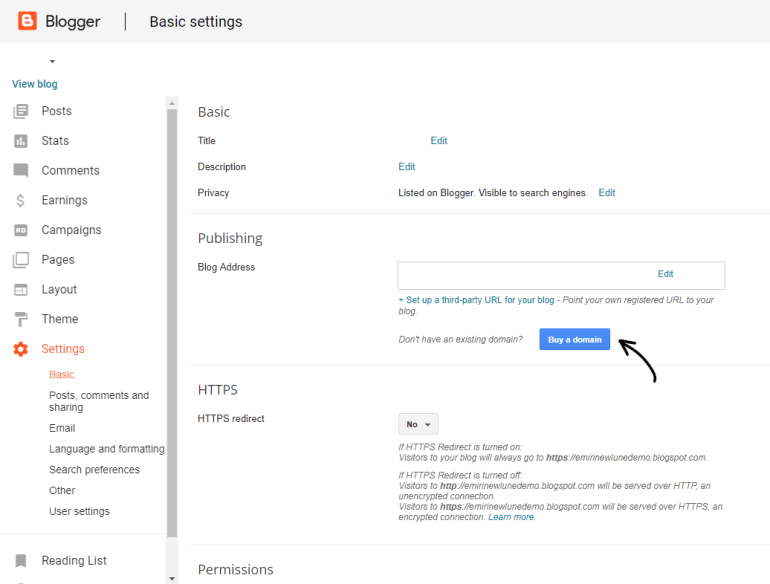Open Layout in the sidebar

(59, 290)
